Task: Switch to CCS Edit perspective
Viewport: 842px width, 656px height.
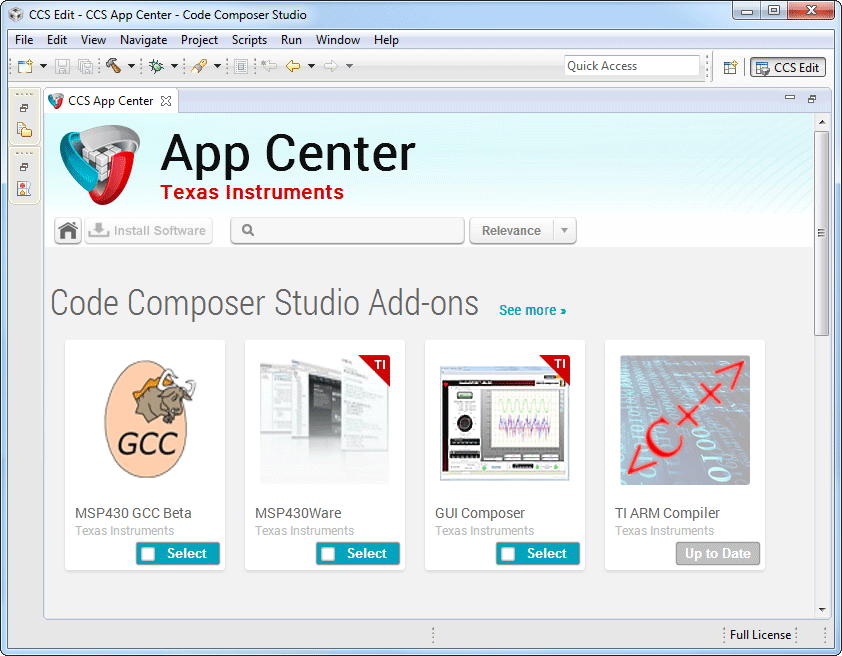Action: (787, 67)
